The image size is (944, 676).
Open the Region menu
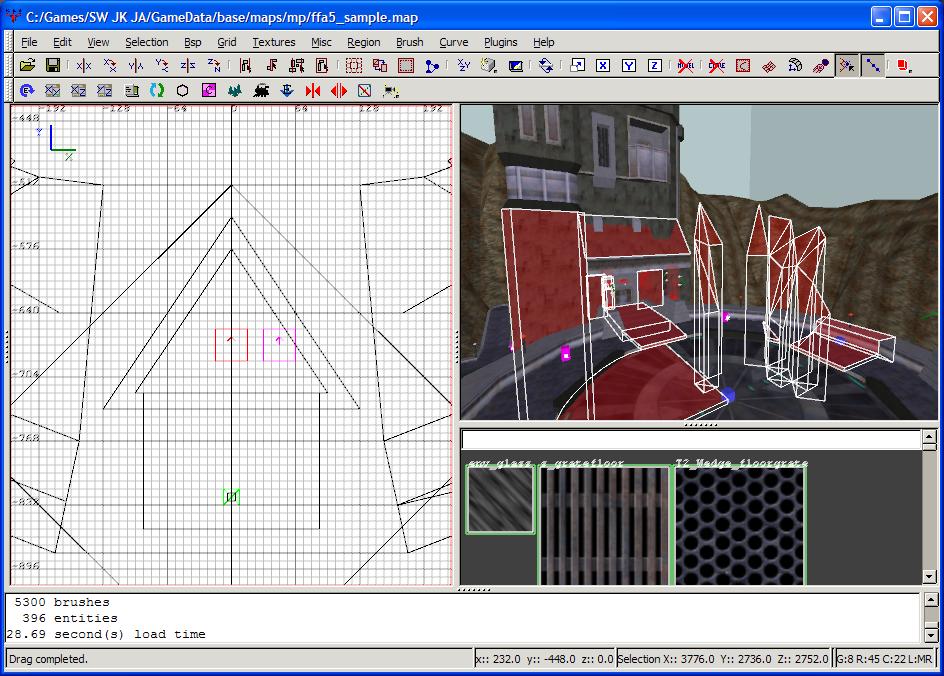[364, 42]
